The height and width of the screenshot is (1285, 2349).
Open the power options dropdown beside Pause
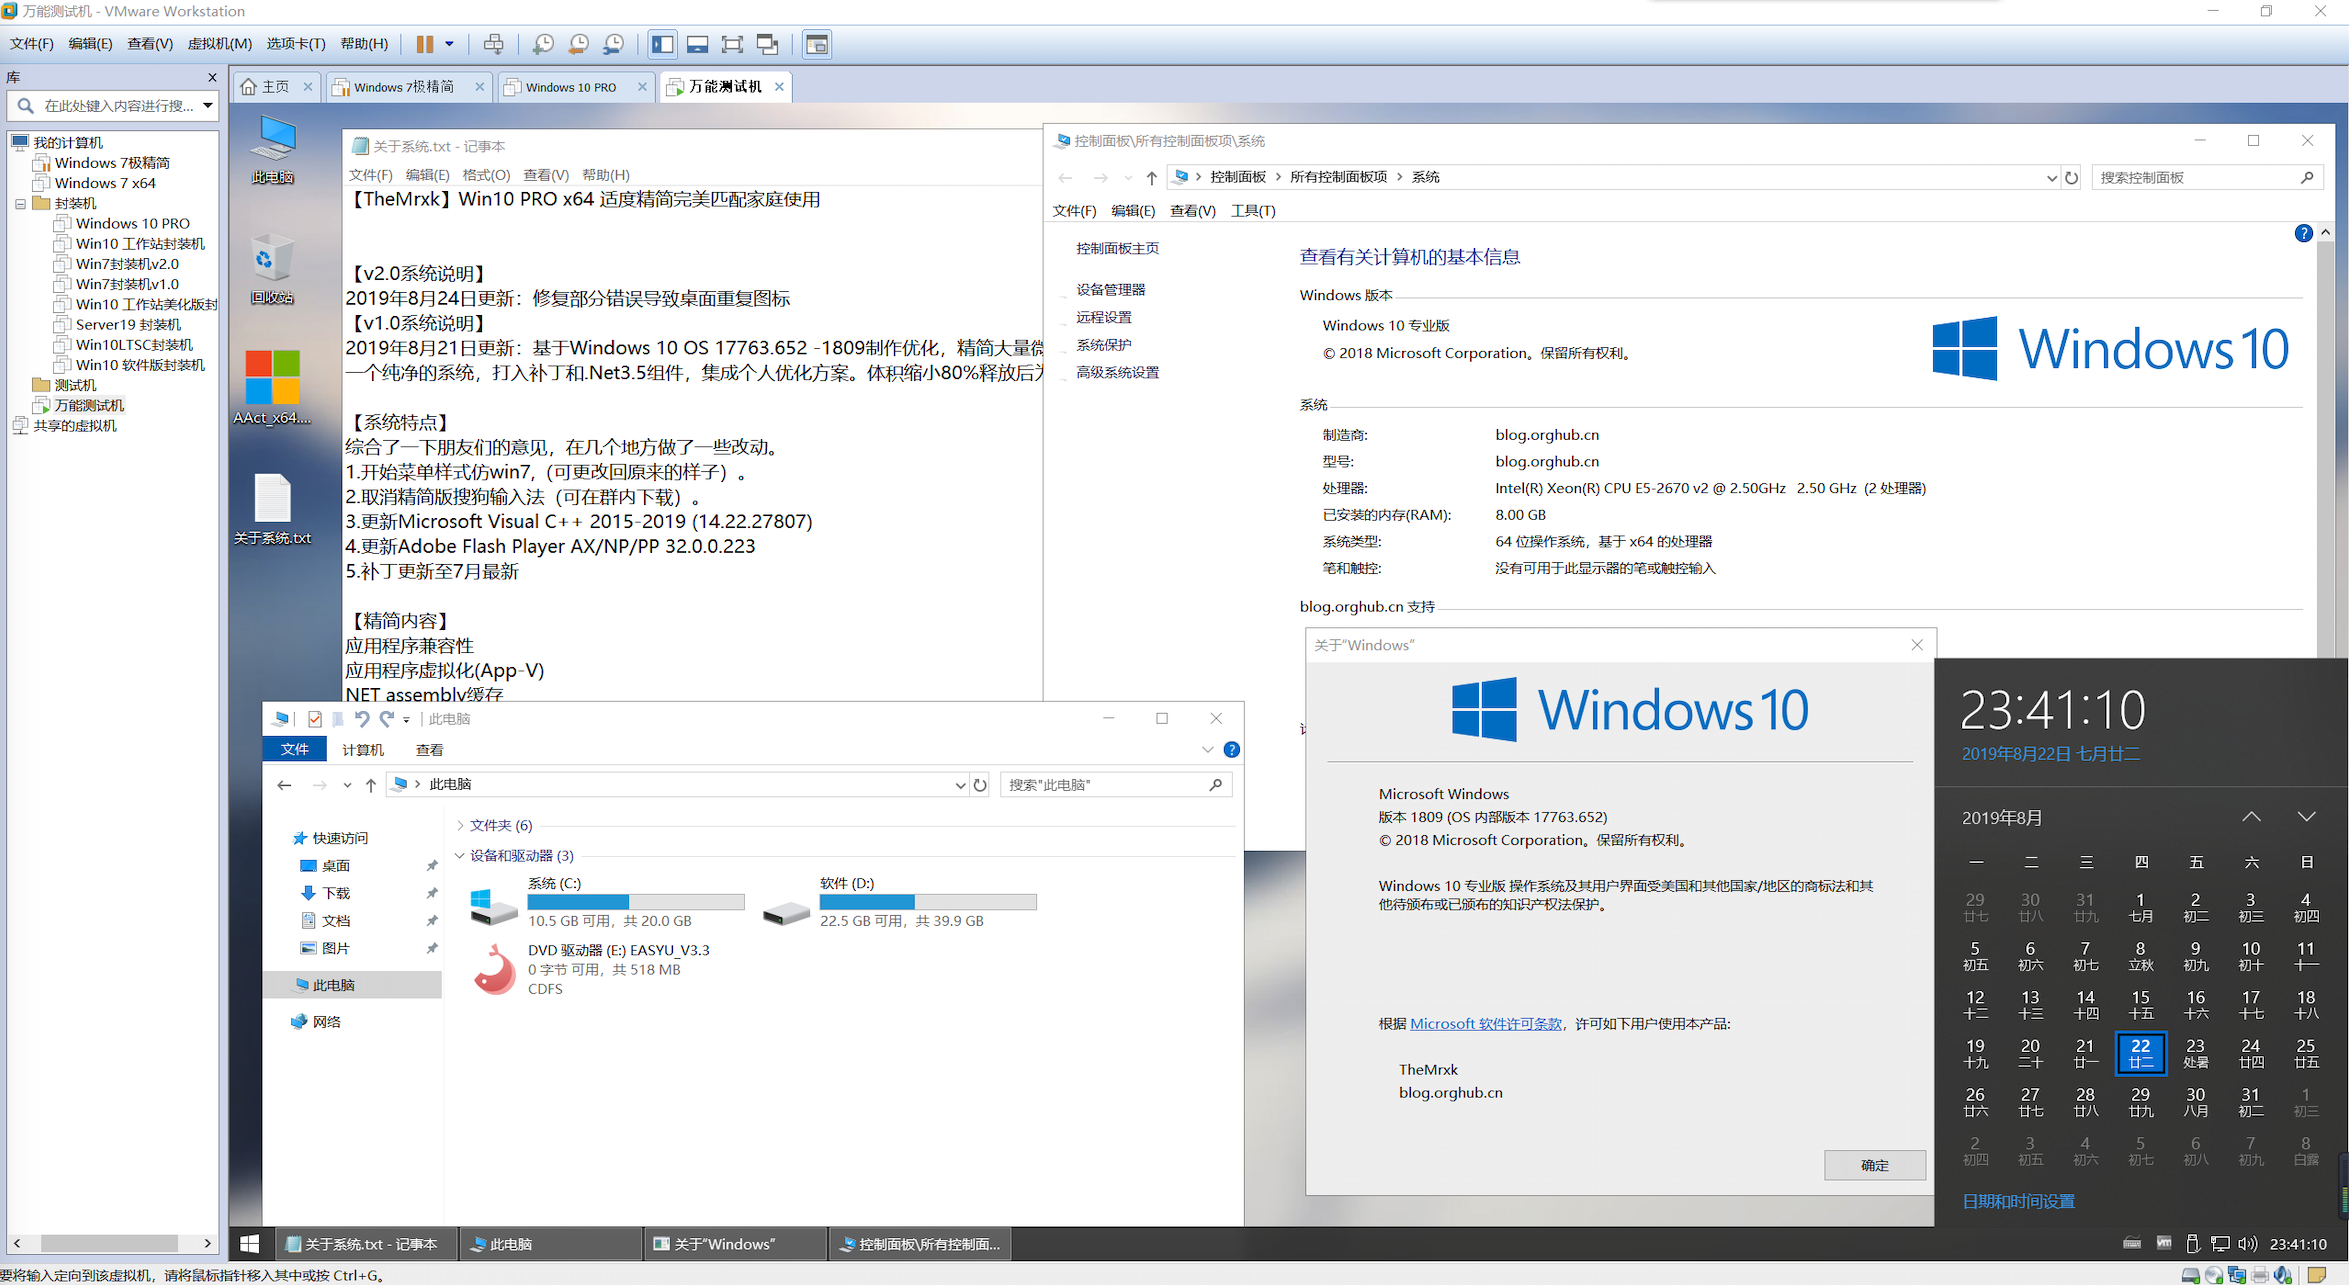449,44
